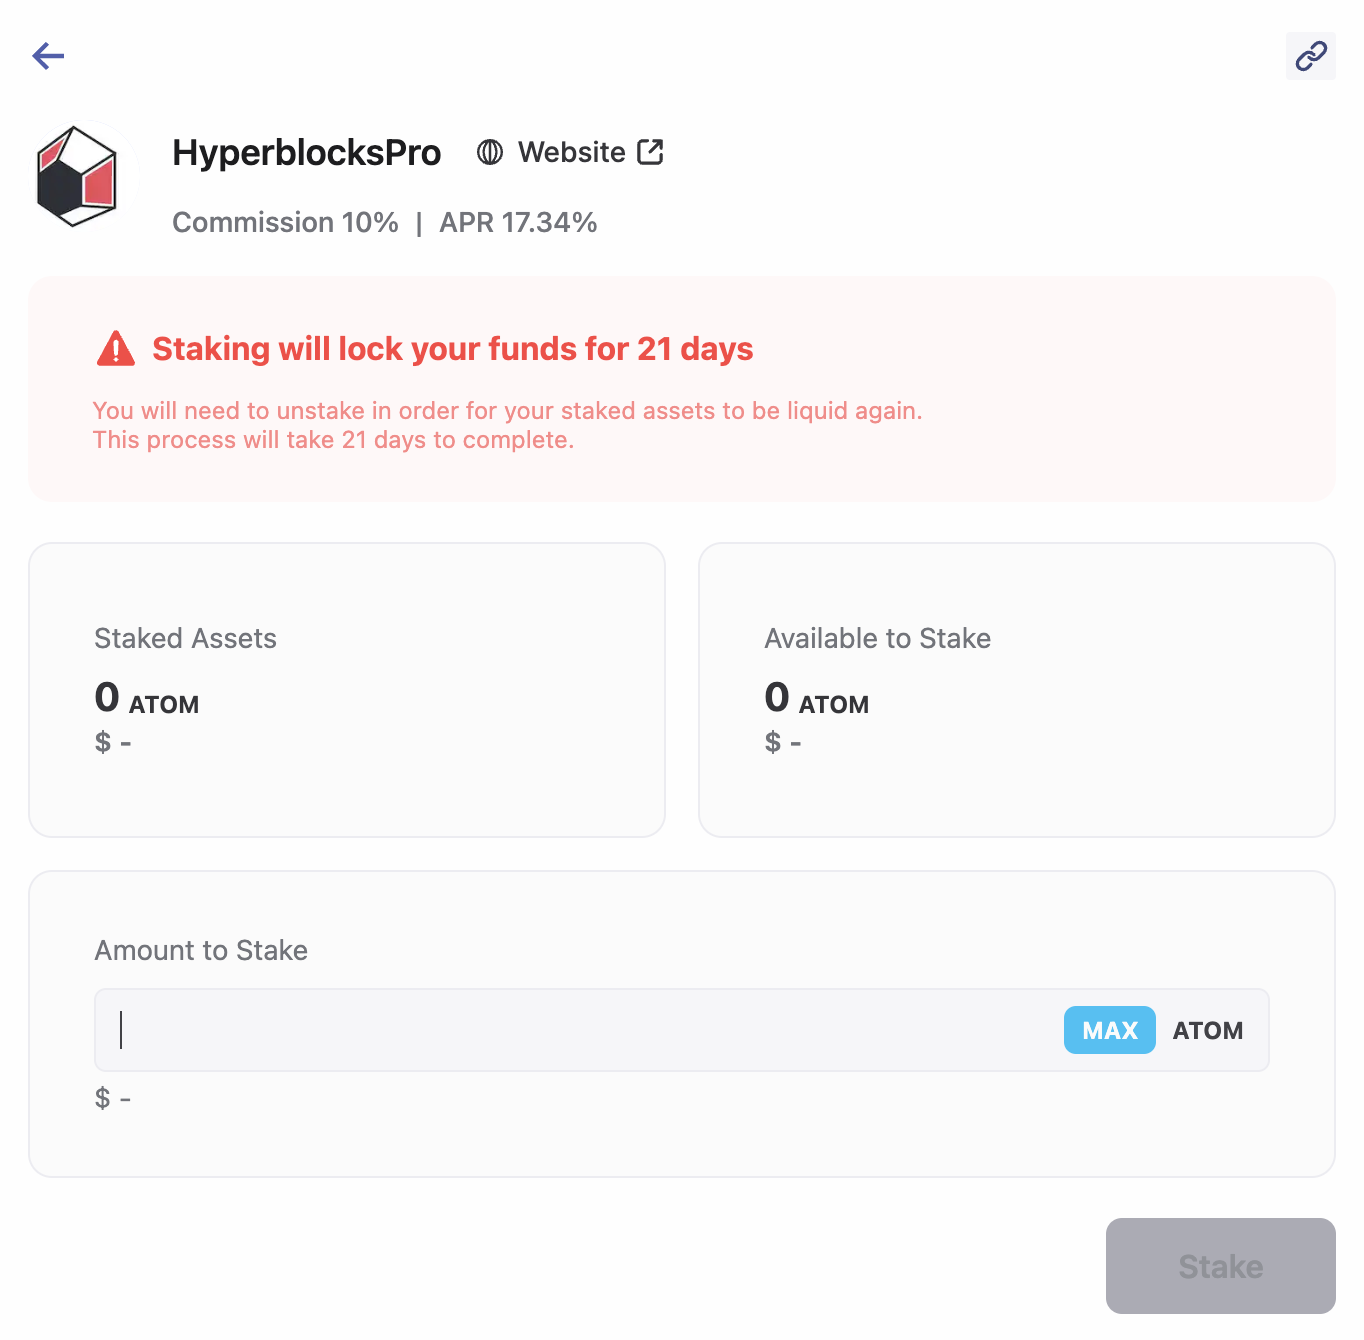Select the Staked Assets heading

click(185, 638)
